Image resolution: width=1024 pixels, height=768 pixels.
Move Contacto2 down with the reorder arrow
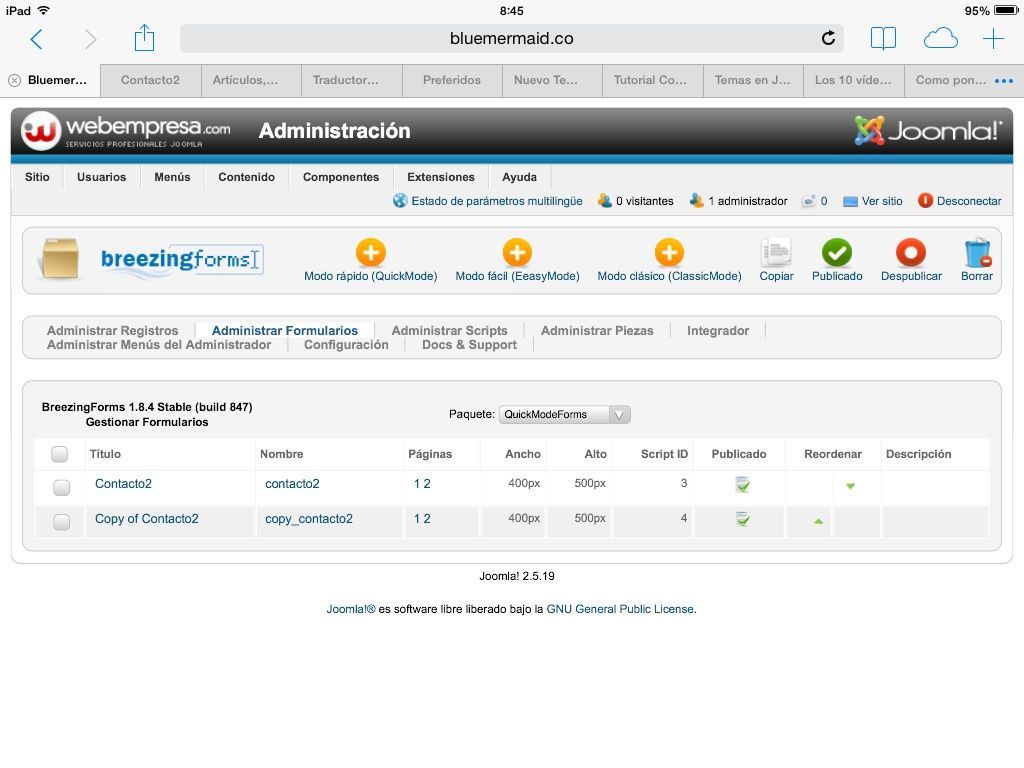coord(850,486)
